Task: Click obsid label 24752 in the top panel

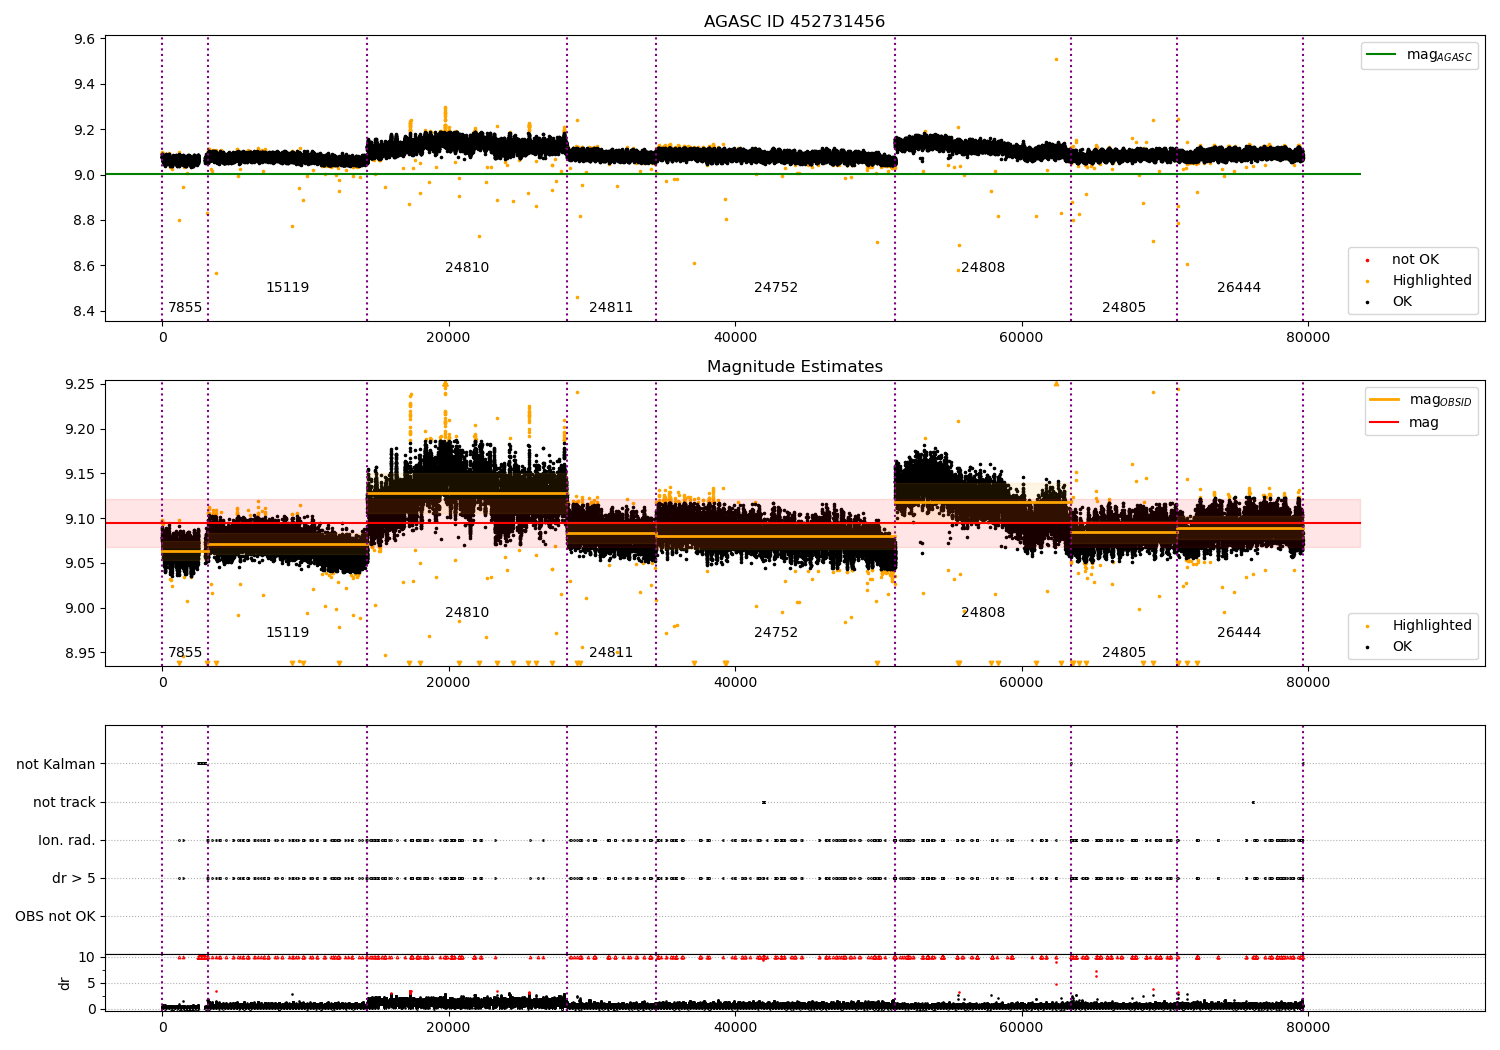Action: (x=776, y=288)
